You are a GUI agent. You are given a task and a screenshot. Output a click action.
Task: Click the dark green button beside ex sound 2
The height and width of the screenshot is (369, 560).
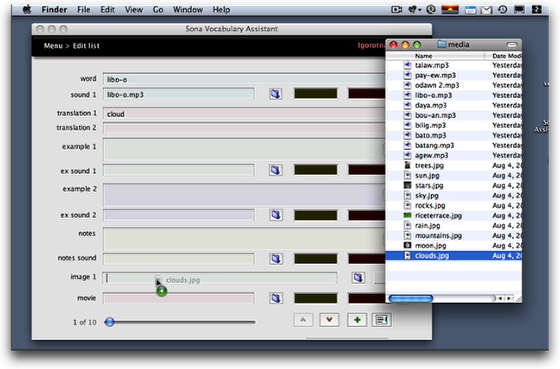tap(316, 215)
